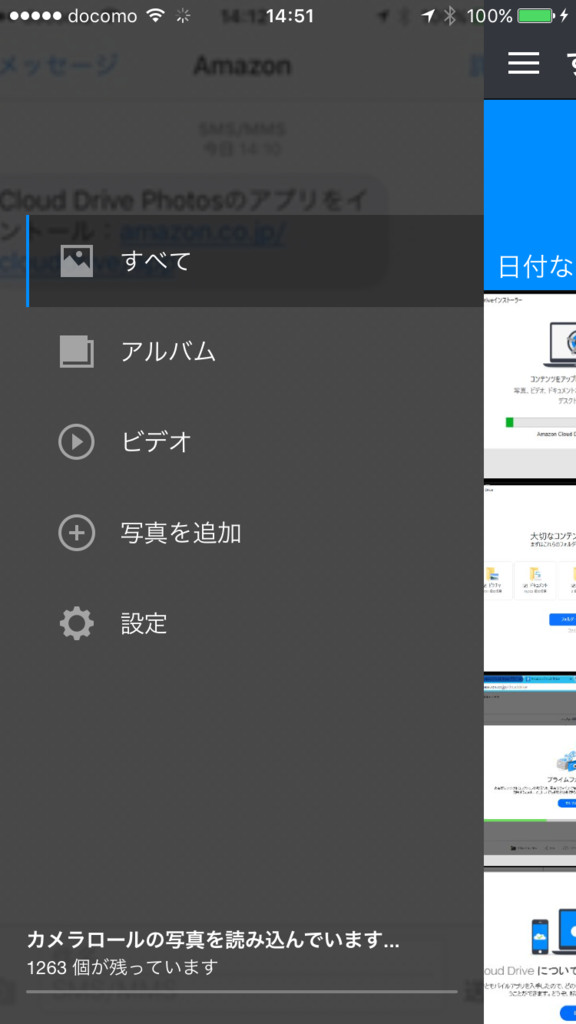Image resolution: width=576 pixels, height=1024 pixels.
Task: Tap the Wi-Fi icon in status bar
Action: coord(155,16)
